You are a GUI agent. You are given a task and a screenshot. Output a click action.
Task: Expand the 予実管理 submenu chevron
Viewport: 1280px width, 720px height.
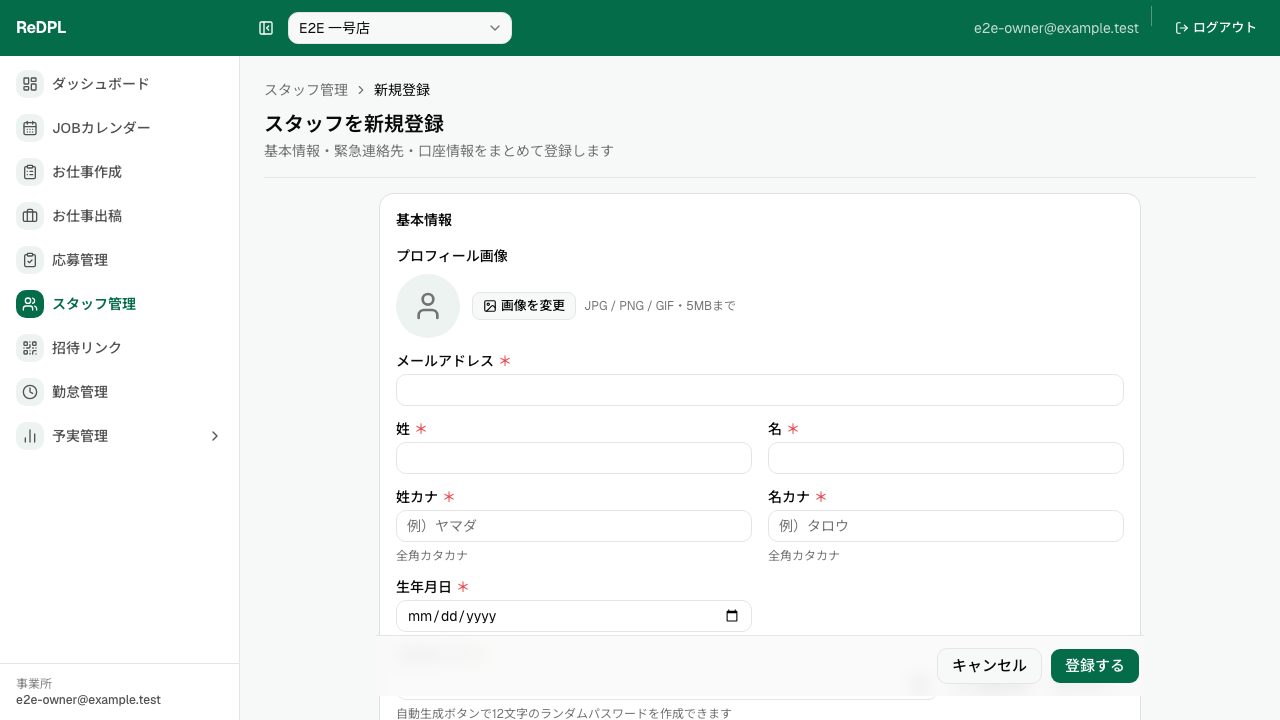point(215,436)
